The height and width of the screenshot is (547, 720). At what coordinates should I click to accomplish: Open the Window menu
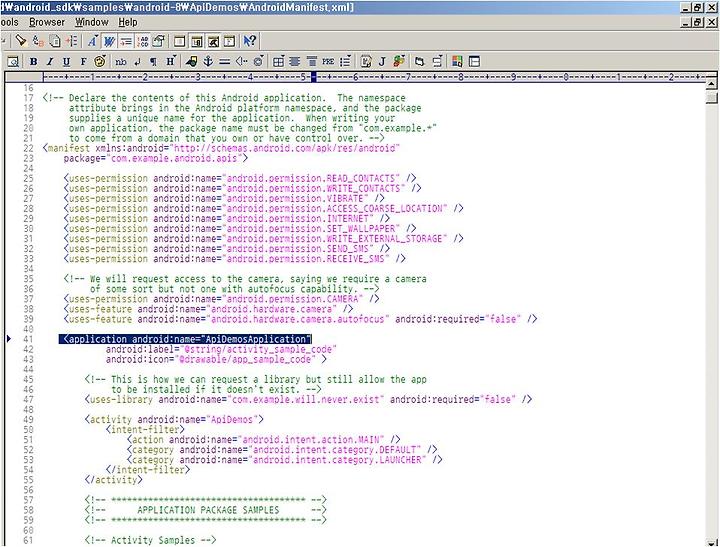[92, 22]
